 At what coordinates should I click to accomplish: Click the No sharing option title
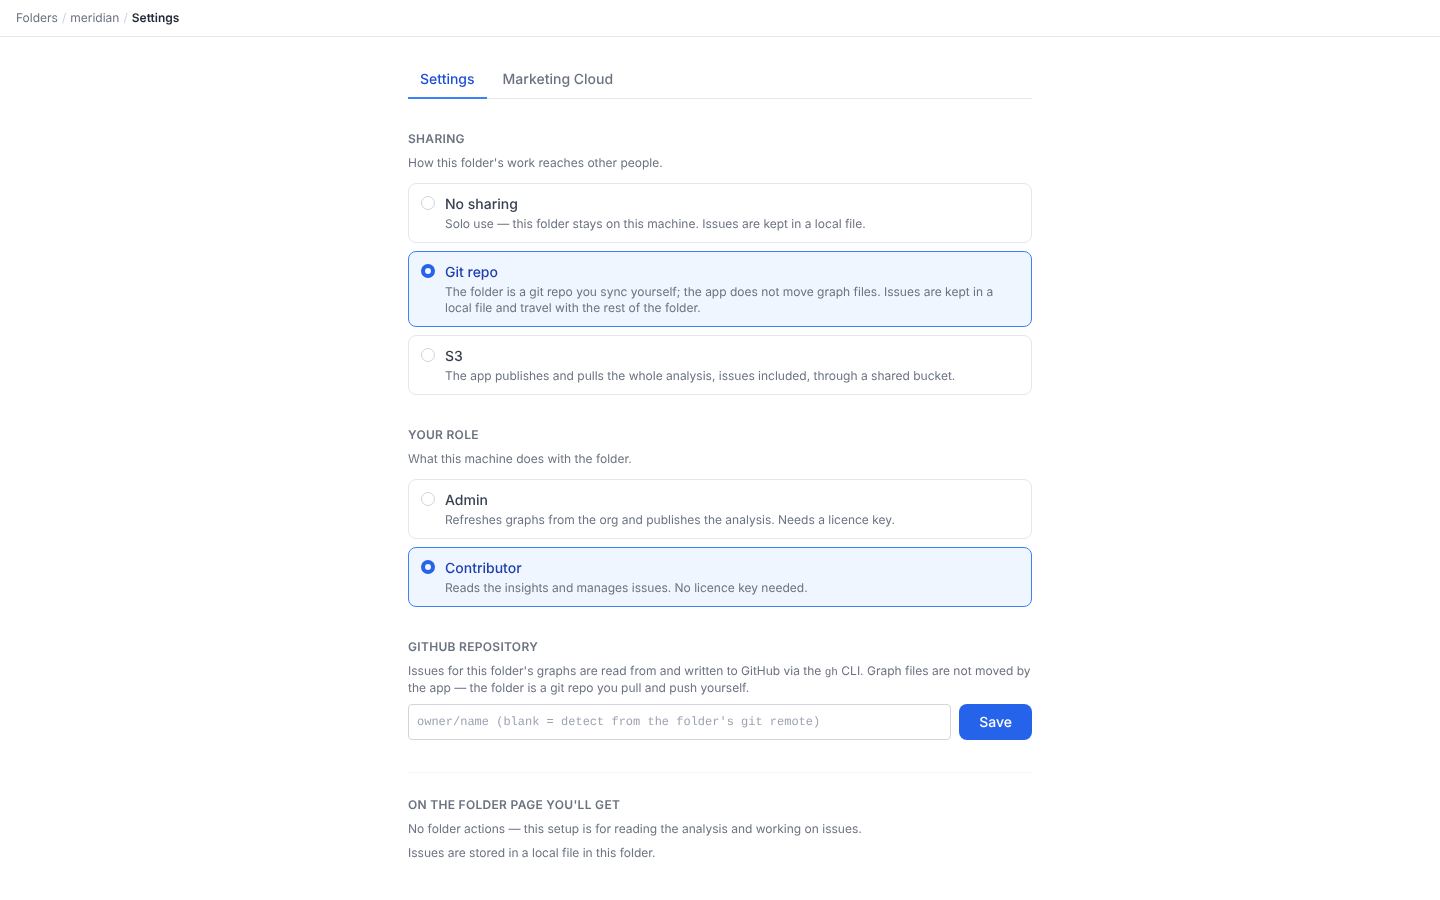[481, 204]
